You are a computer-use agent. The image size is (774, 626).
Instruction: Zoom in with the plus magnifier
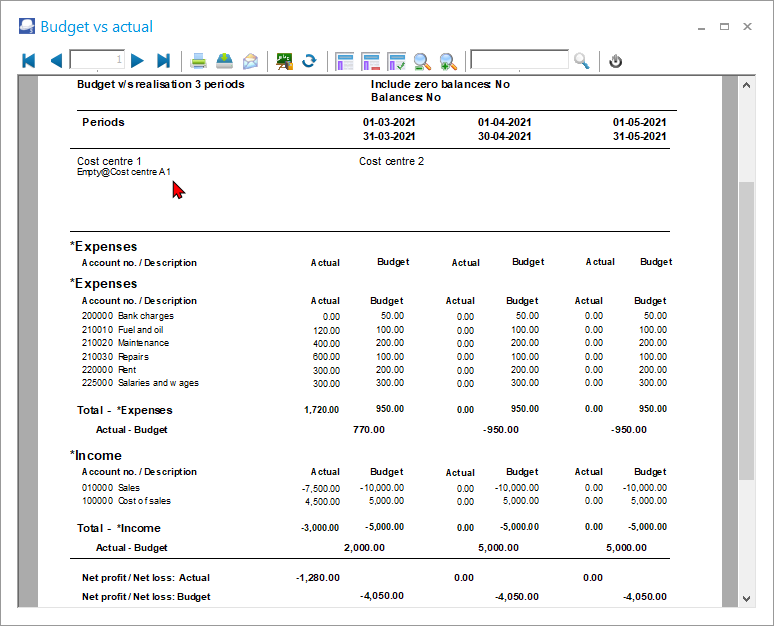coord(448,61)
